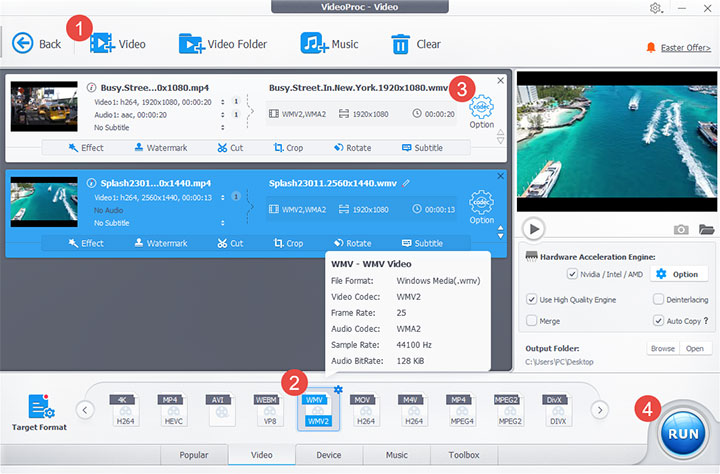Select the Busy.Street video thumbnail
The width and height of the screenshot is (720, 474).
click(44, 107)
